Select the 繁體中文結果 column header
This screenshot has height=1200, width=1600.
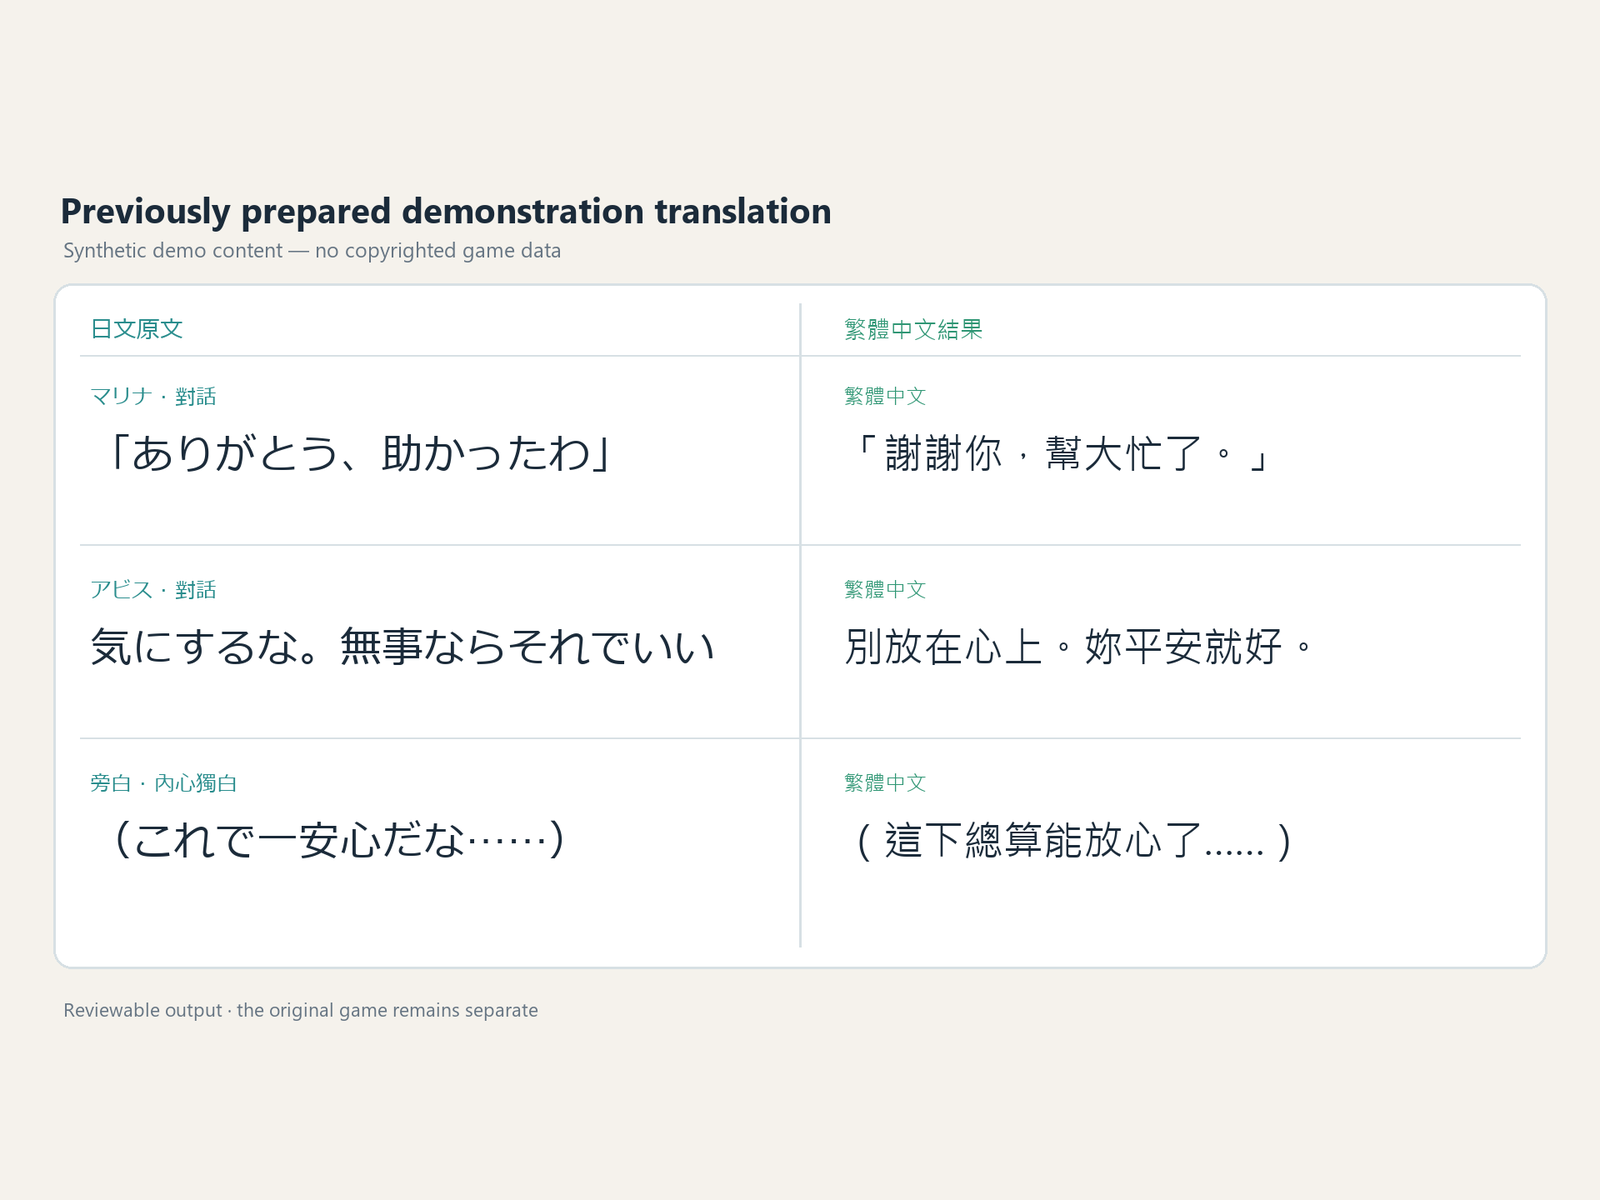913,329
